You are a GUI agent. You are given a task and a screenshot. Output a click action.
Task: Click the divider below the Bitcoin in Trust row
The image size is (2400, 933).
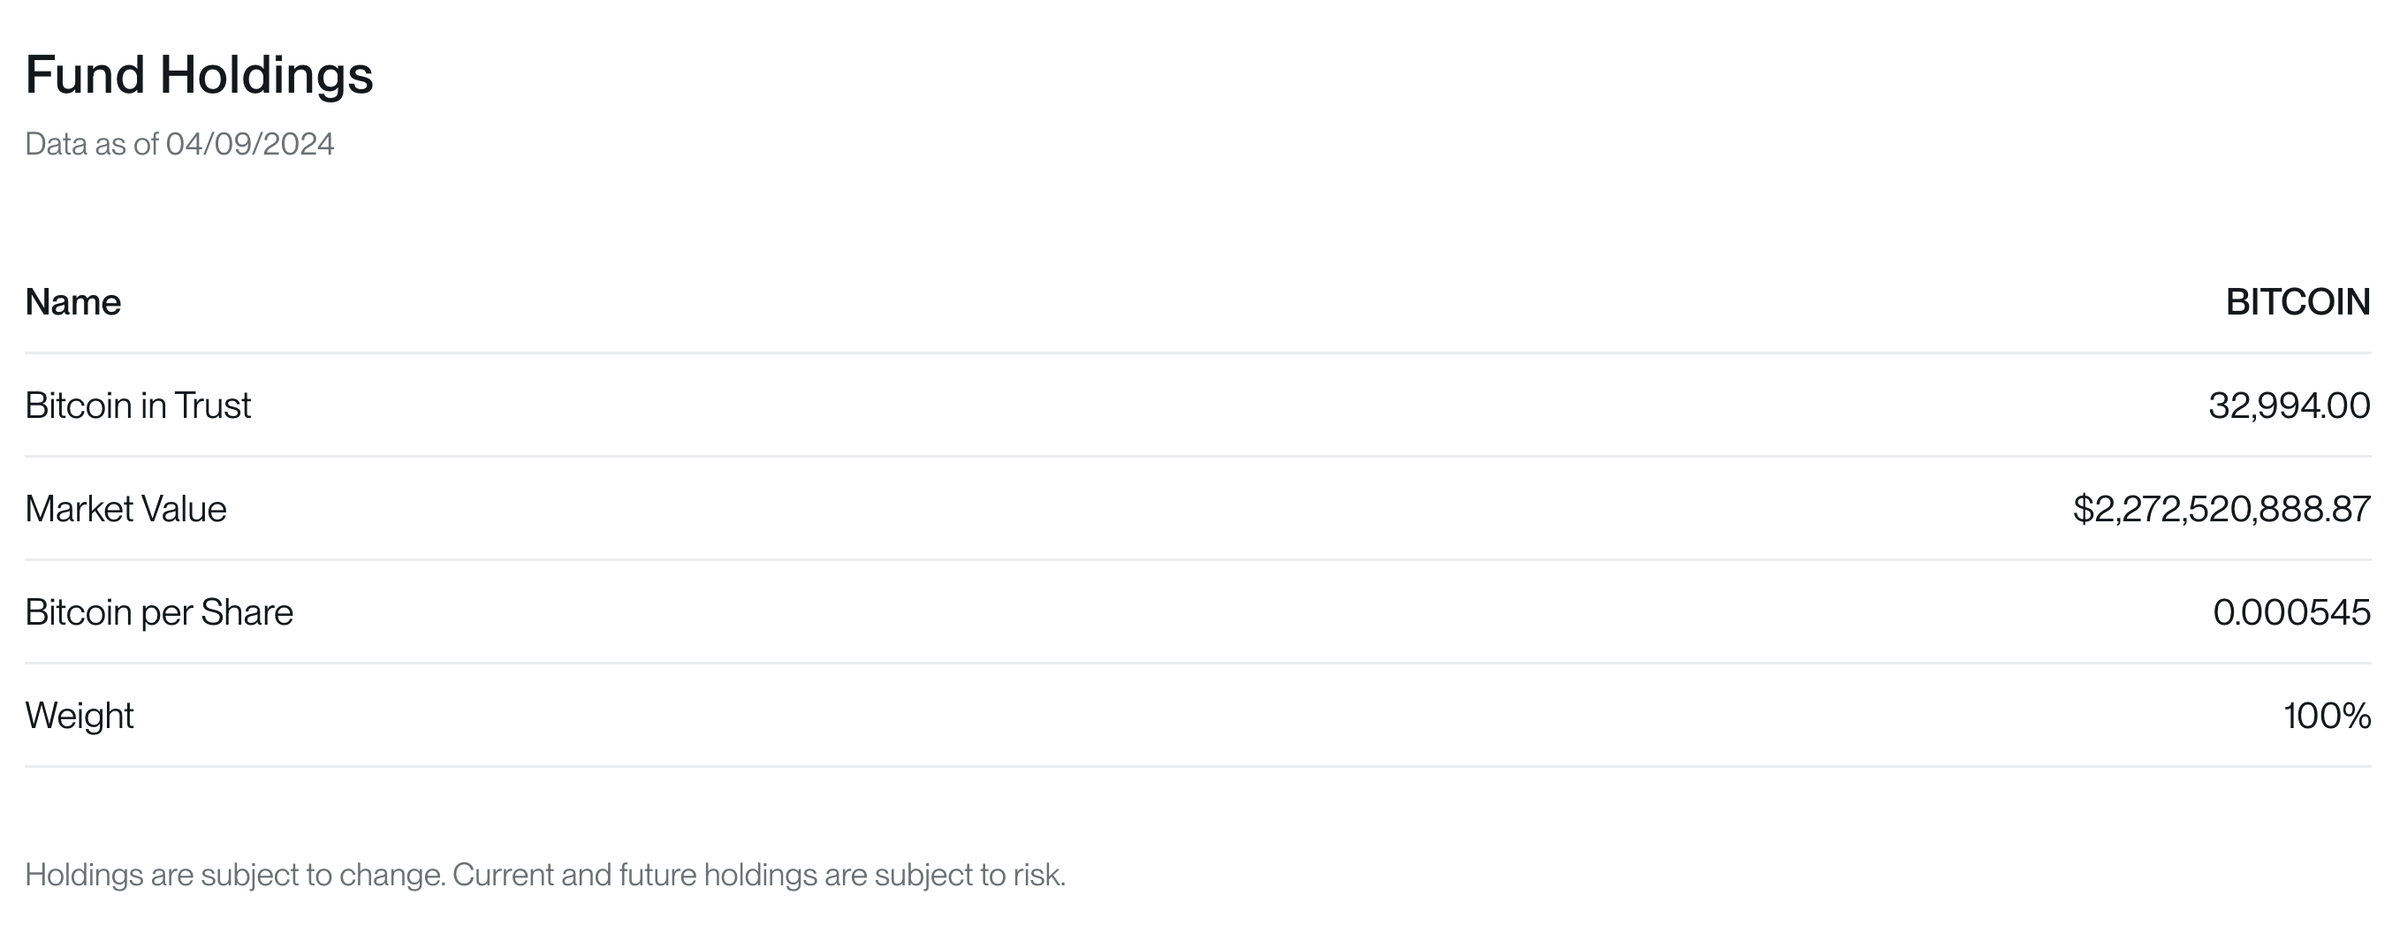click(1198, 457)
